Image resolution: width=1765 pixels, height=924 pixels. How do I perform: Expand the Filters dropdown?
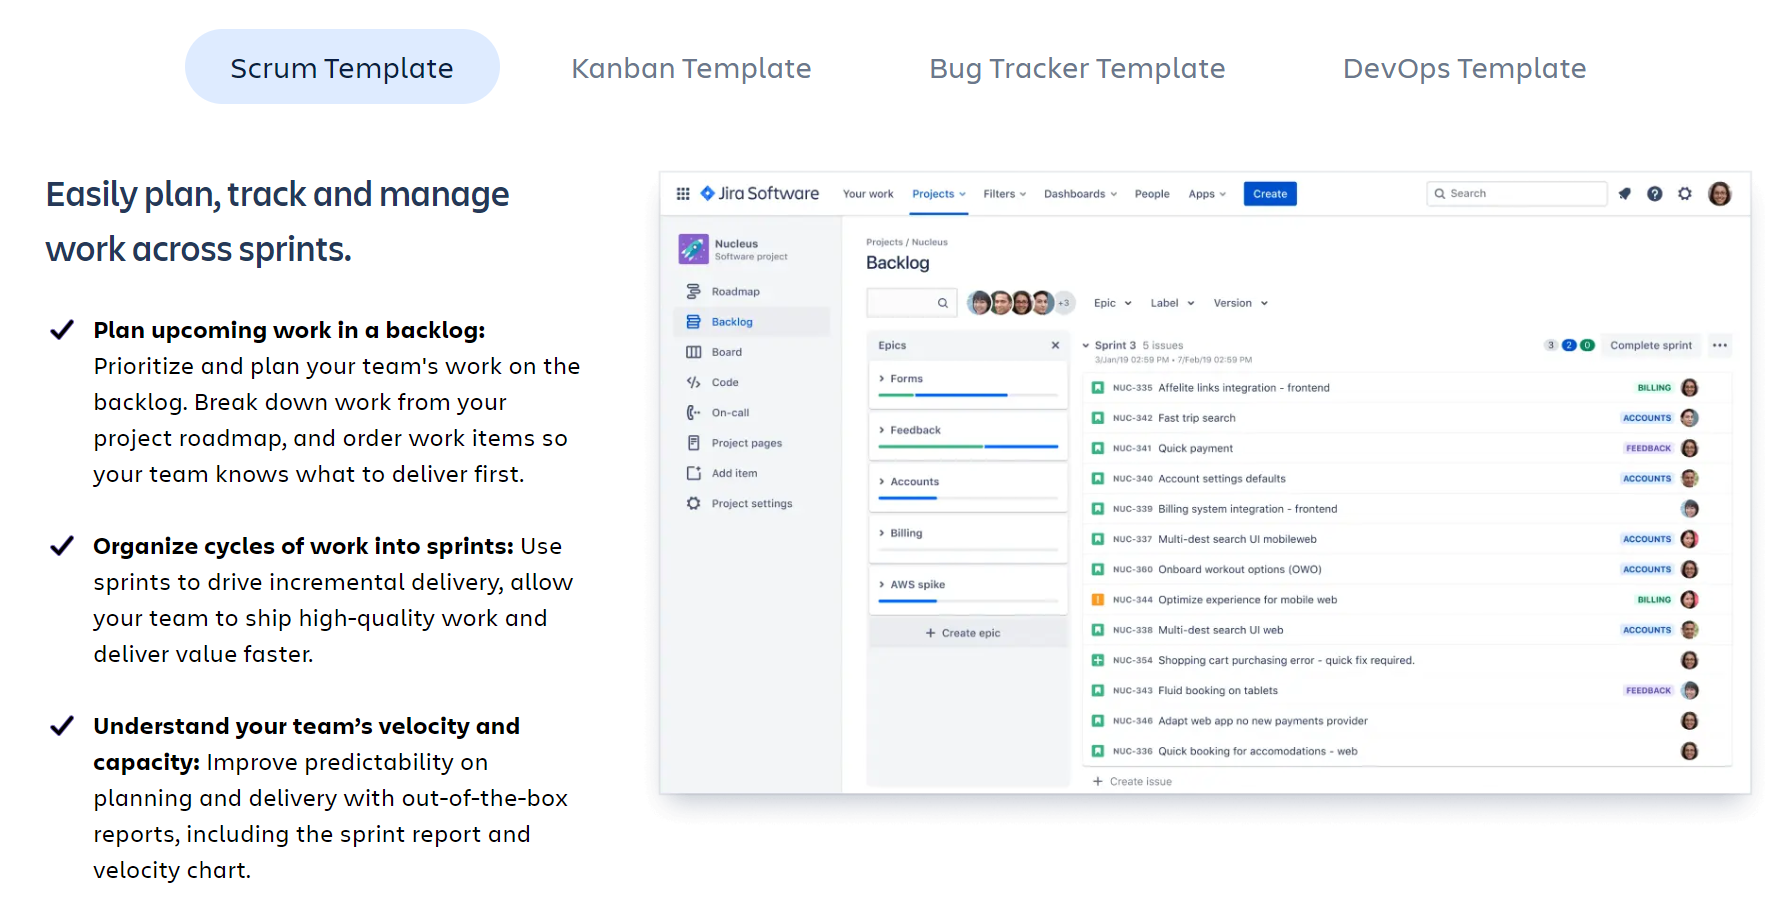click(x=1005, y=194)
